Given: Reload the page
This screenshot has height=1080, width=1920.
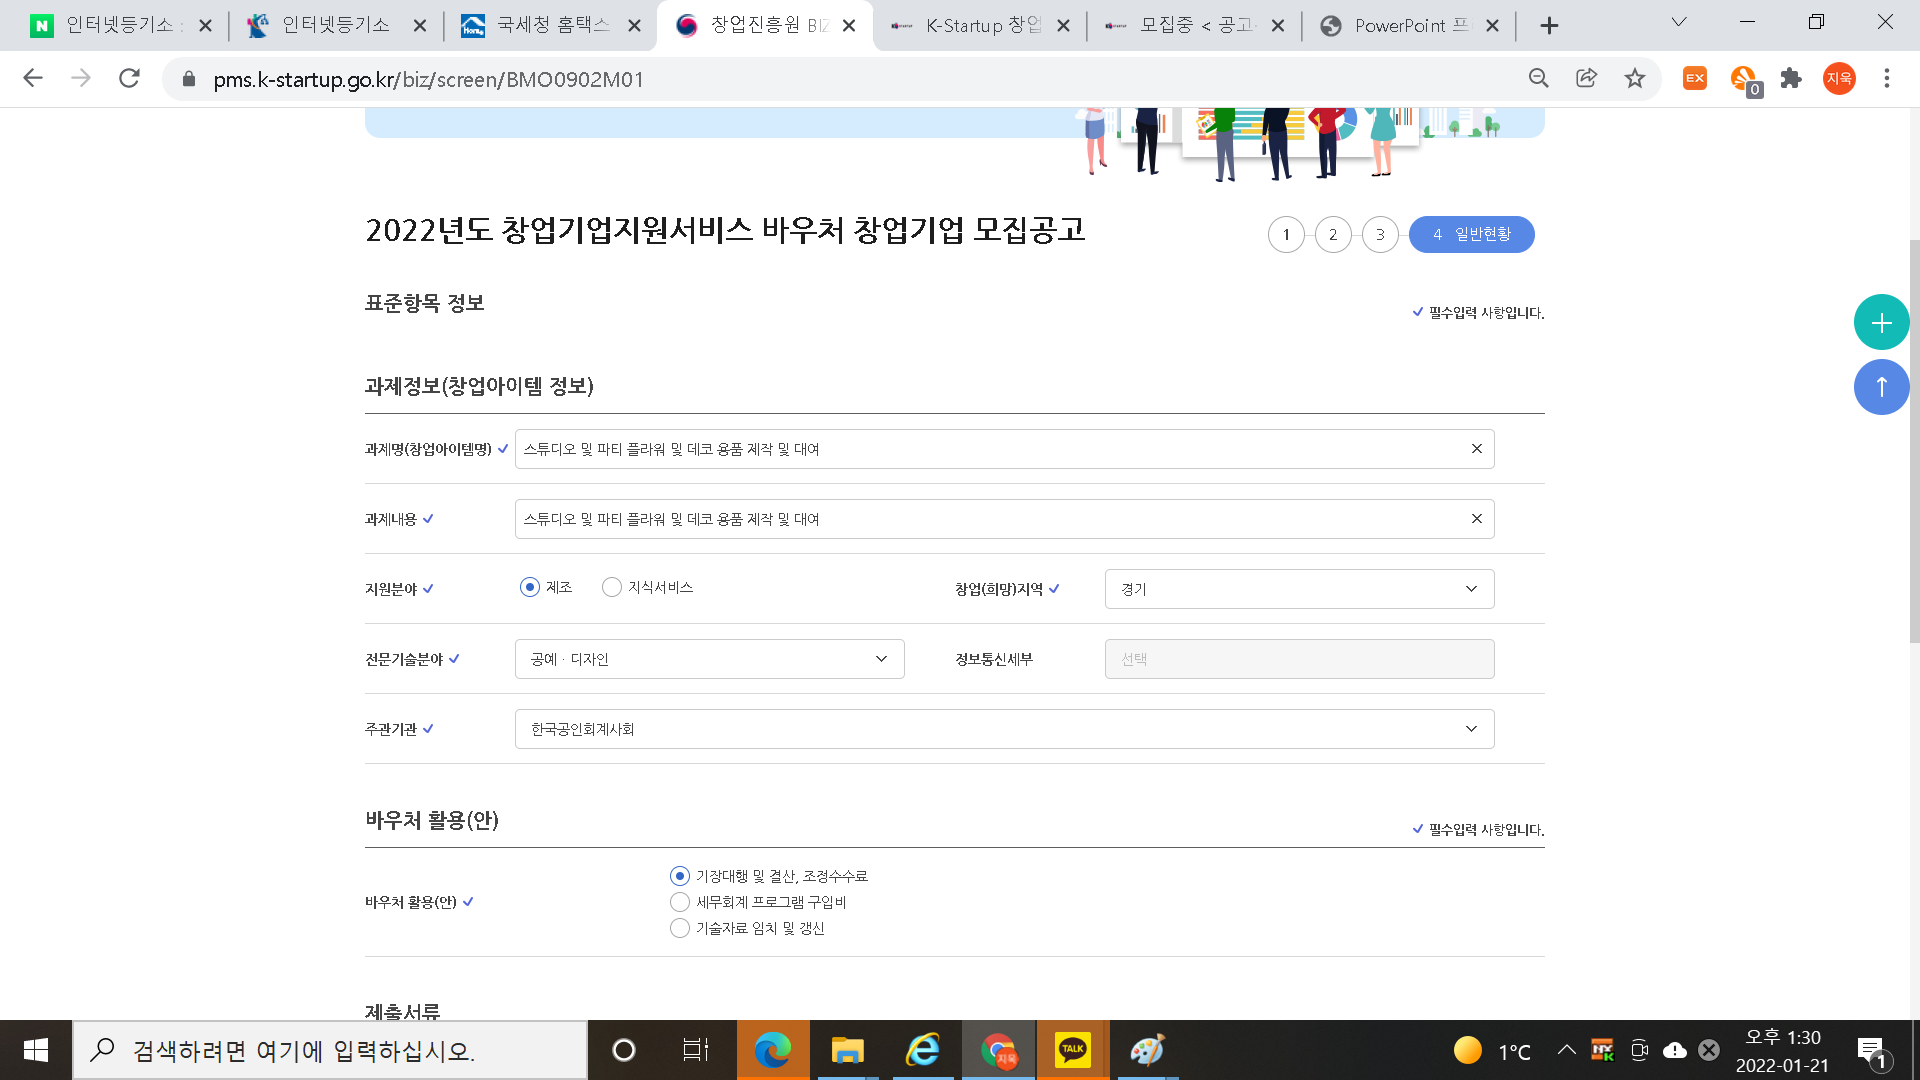Looking at the screenshot, I should [x=129, y=78].
